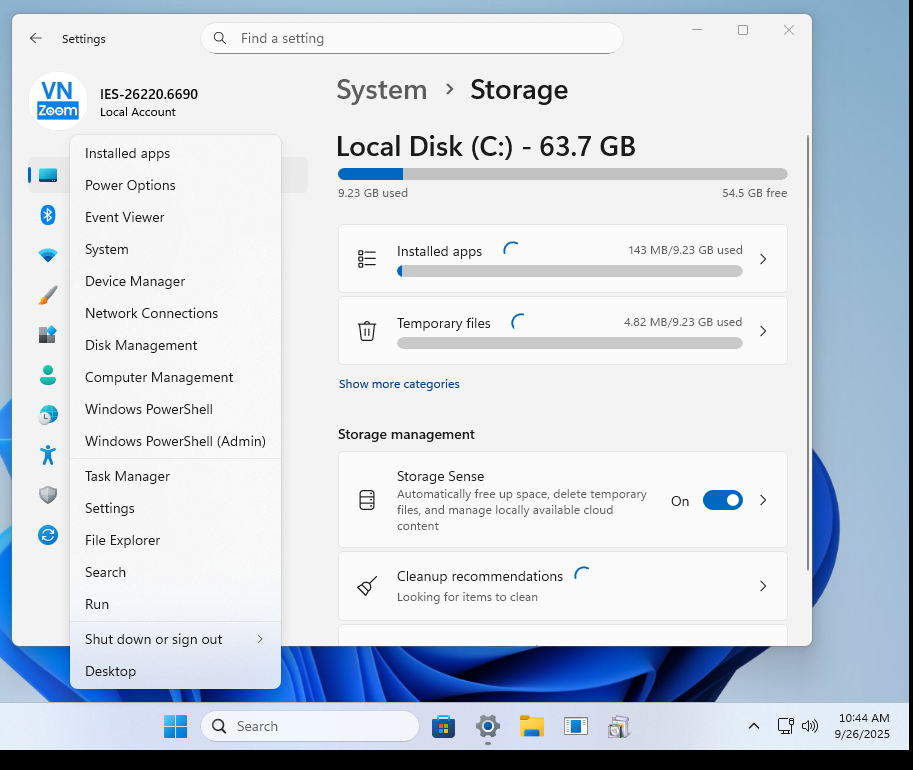Click the network tray icon

(785, 726)
